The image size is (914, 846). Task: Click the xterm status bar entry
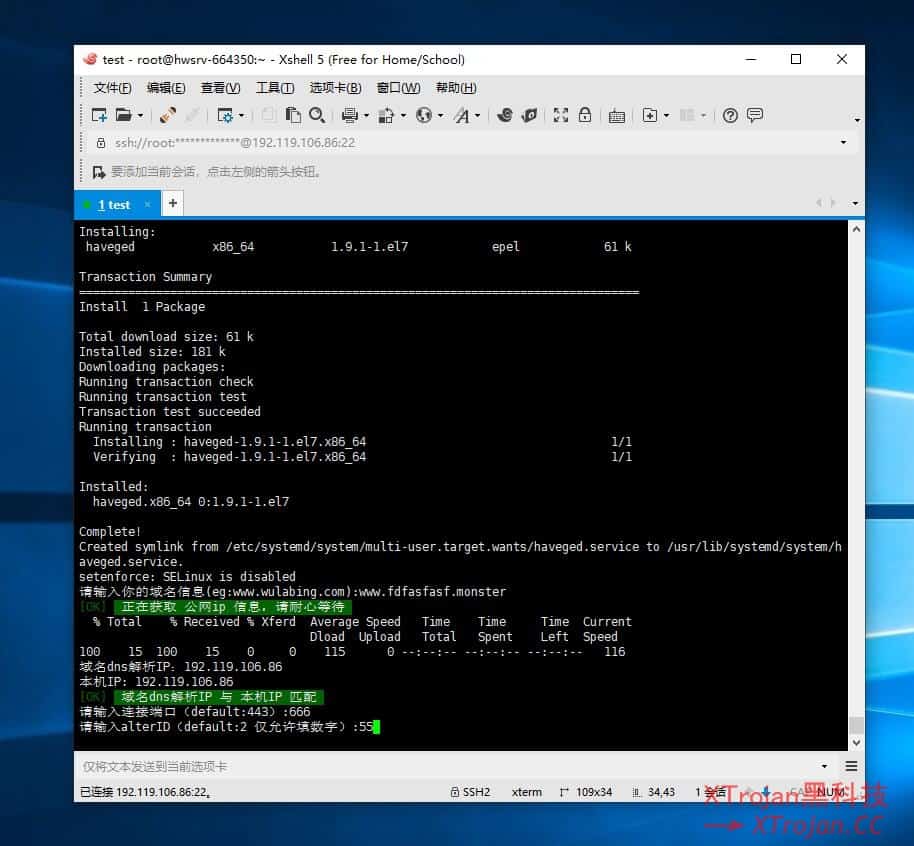tap(526, 792)
